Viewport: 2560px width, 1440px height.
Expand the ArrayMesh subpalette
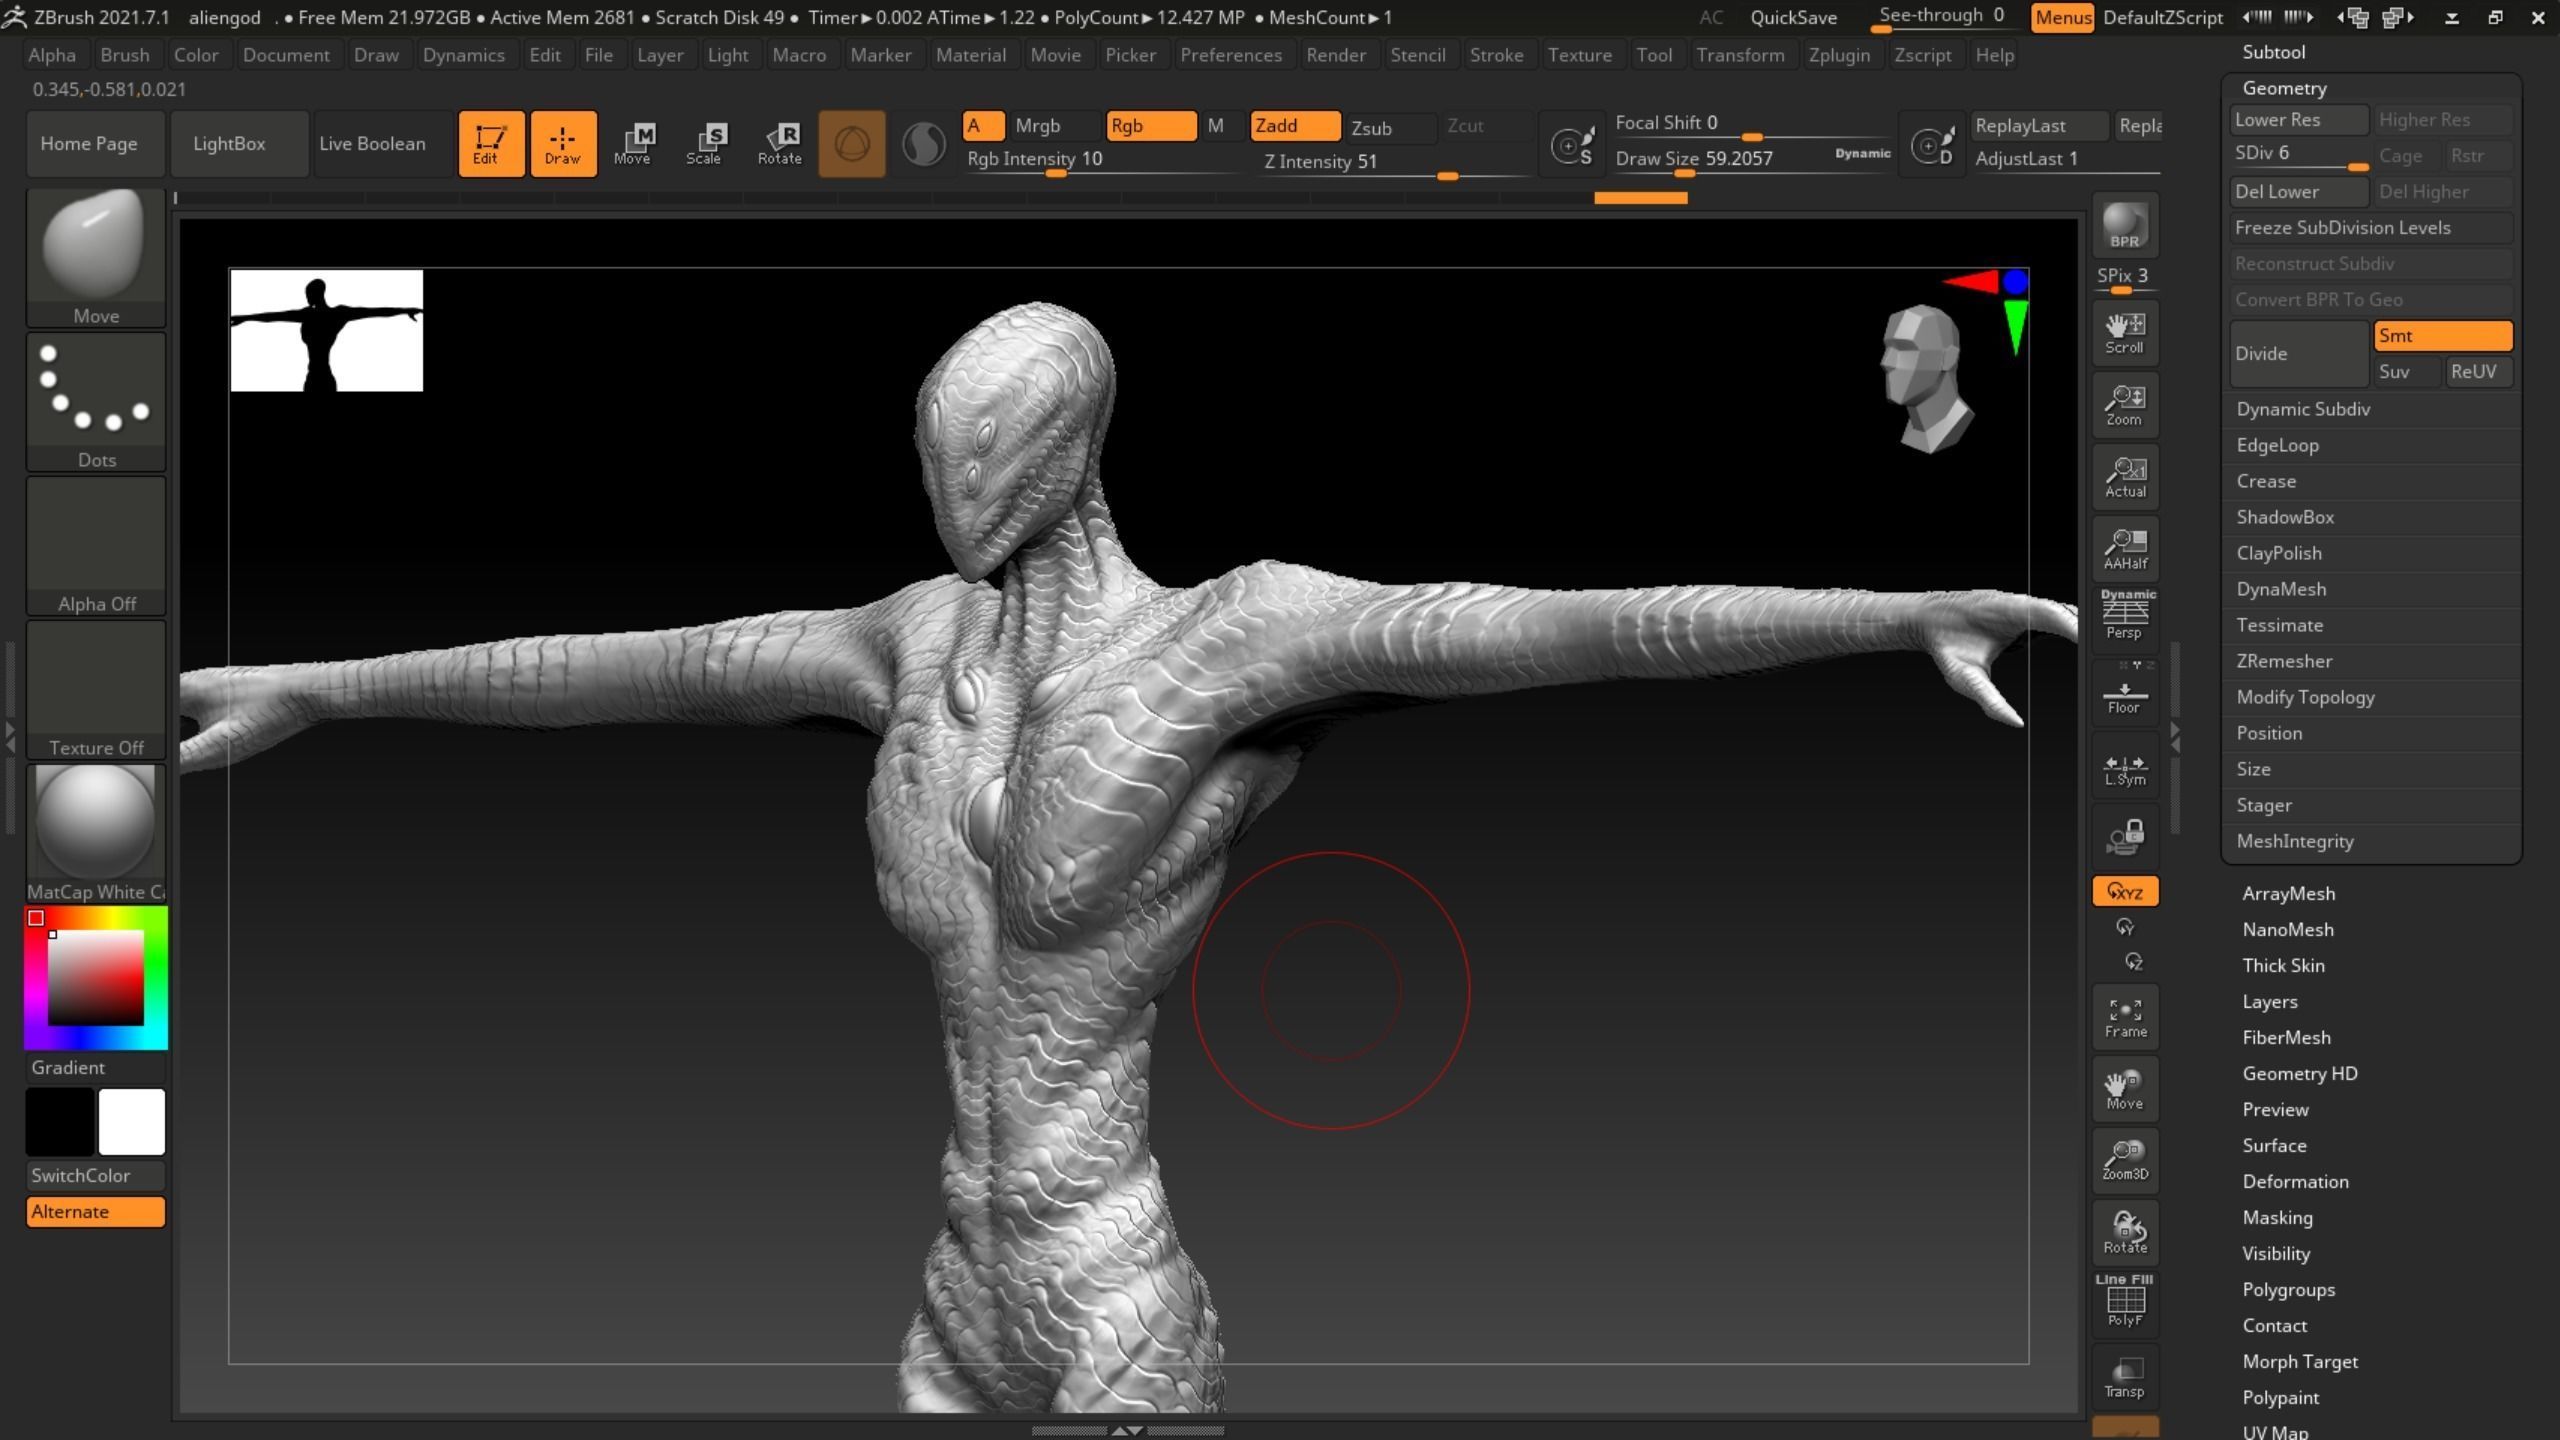pos(2289,894)
